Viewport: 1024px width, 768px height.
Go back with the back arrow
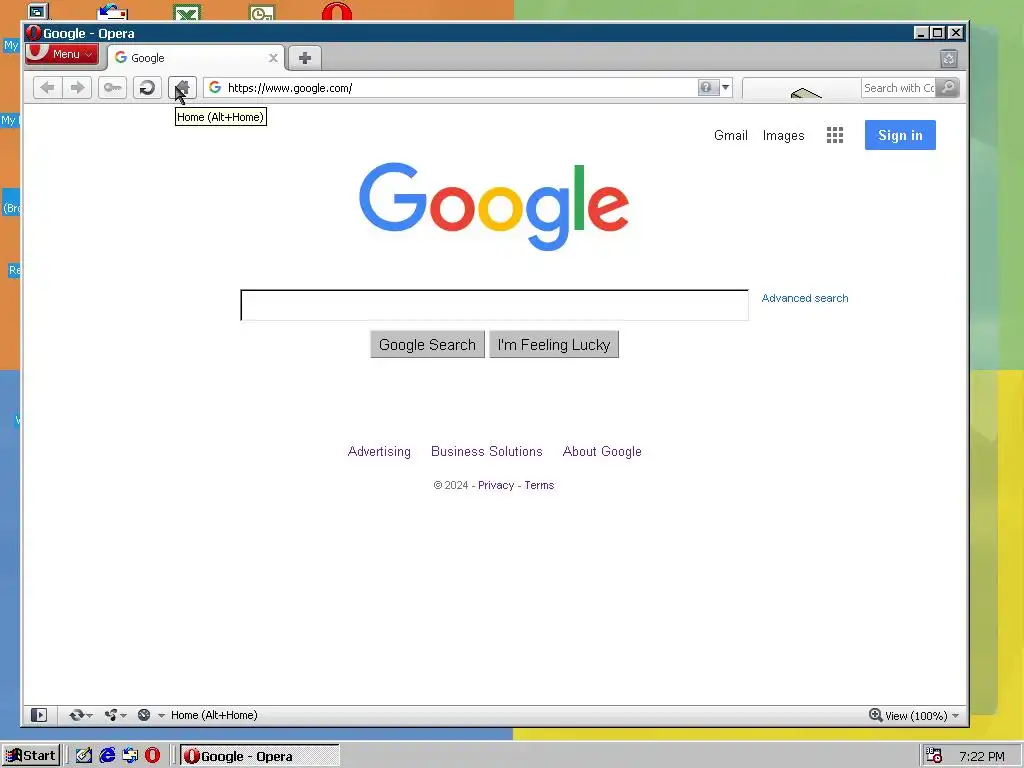click(x=48, y=88)
